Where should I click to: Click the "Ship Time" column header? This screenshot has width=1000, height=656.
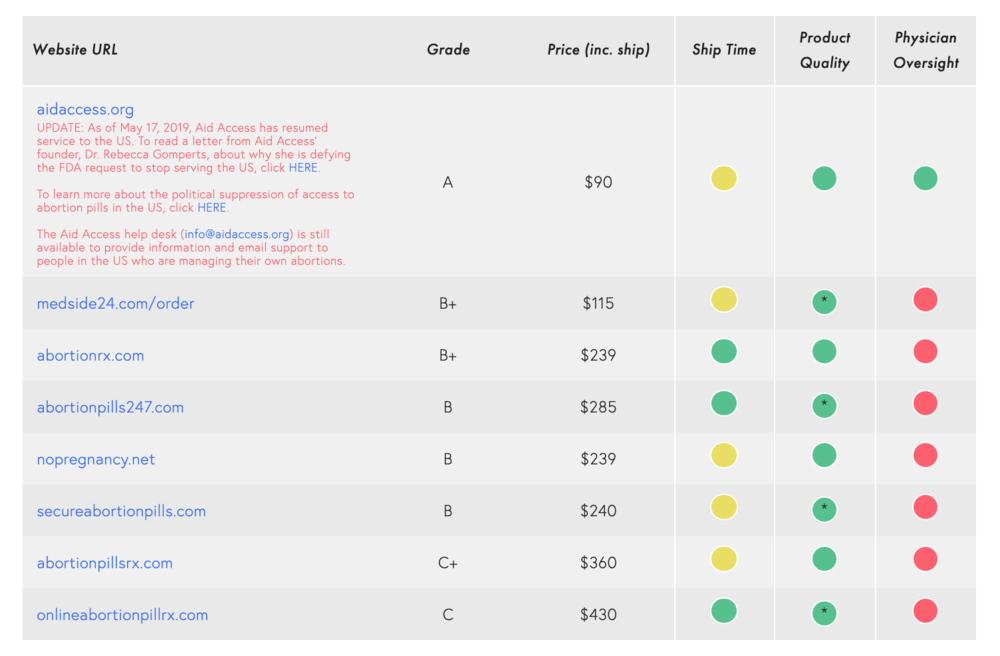724,50
